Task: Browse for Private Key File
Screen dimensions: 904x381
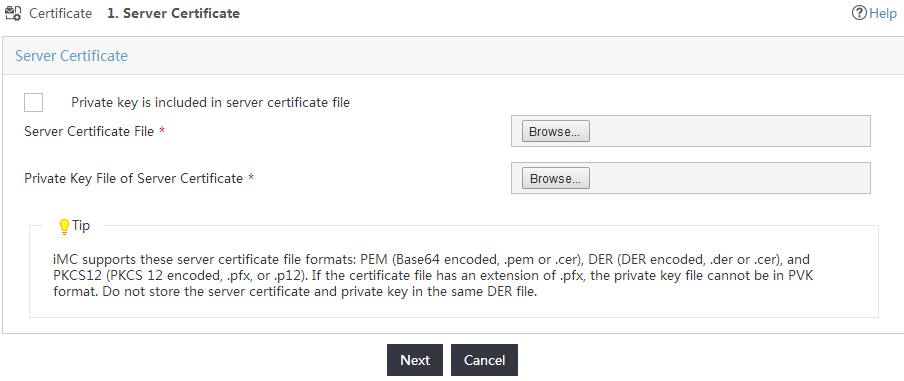Action: pyautogui.click(x=556, y=179)
